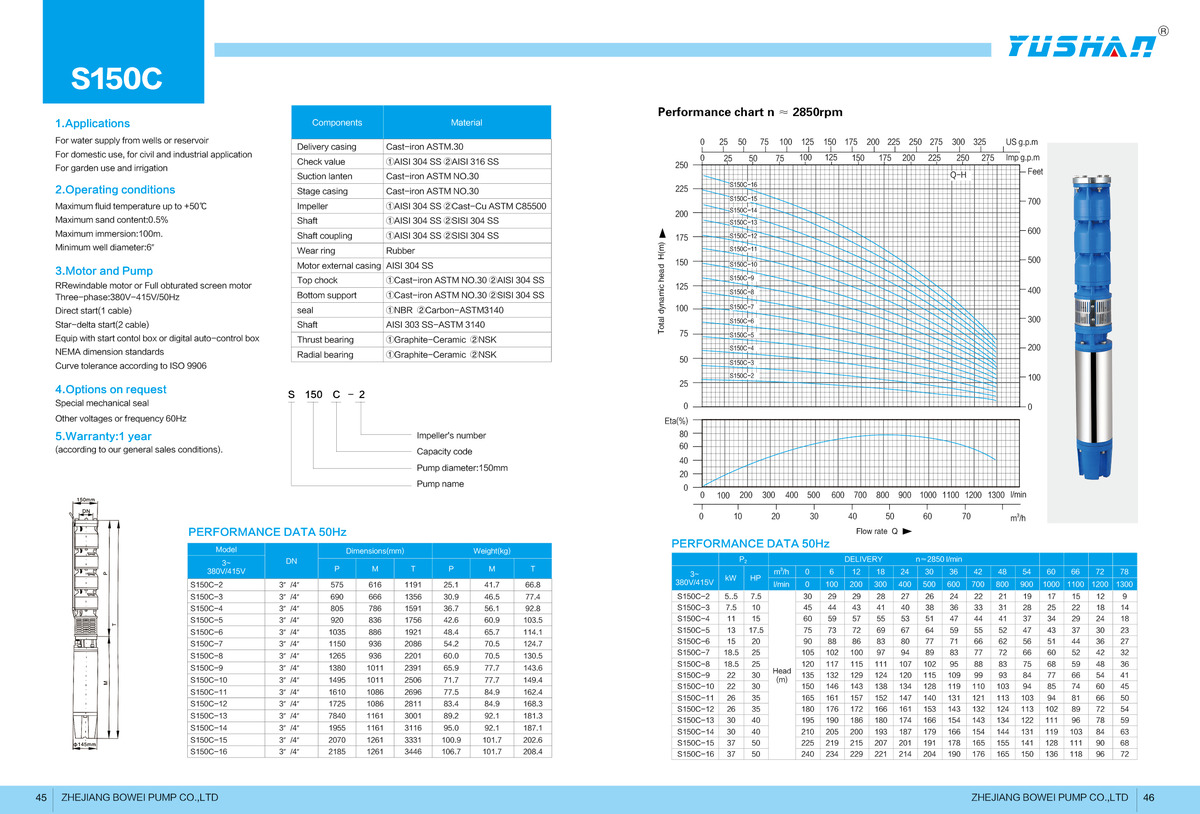
Task: Click the 'Impeller' component cell
Action: click(337, 206)
